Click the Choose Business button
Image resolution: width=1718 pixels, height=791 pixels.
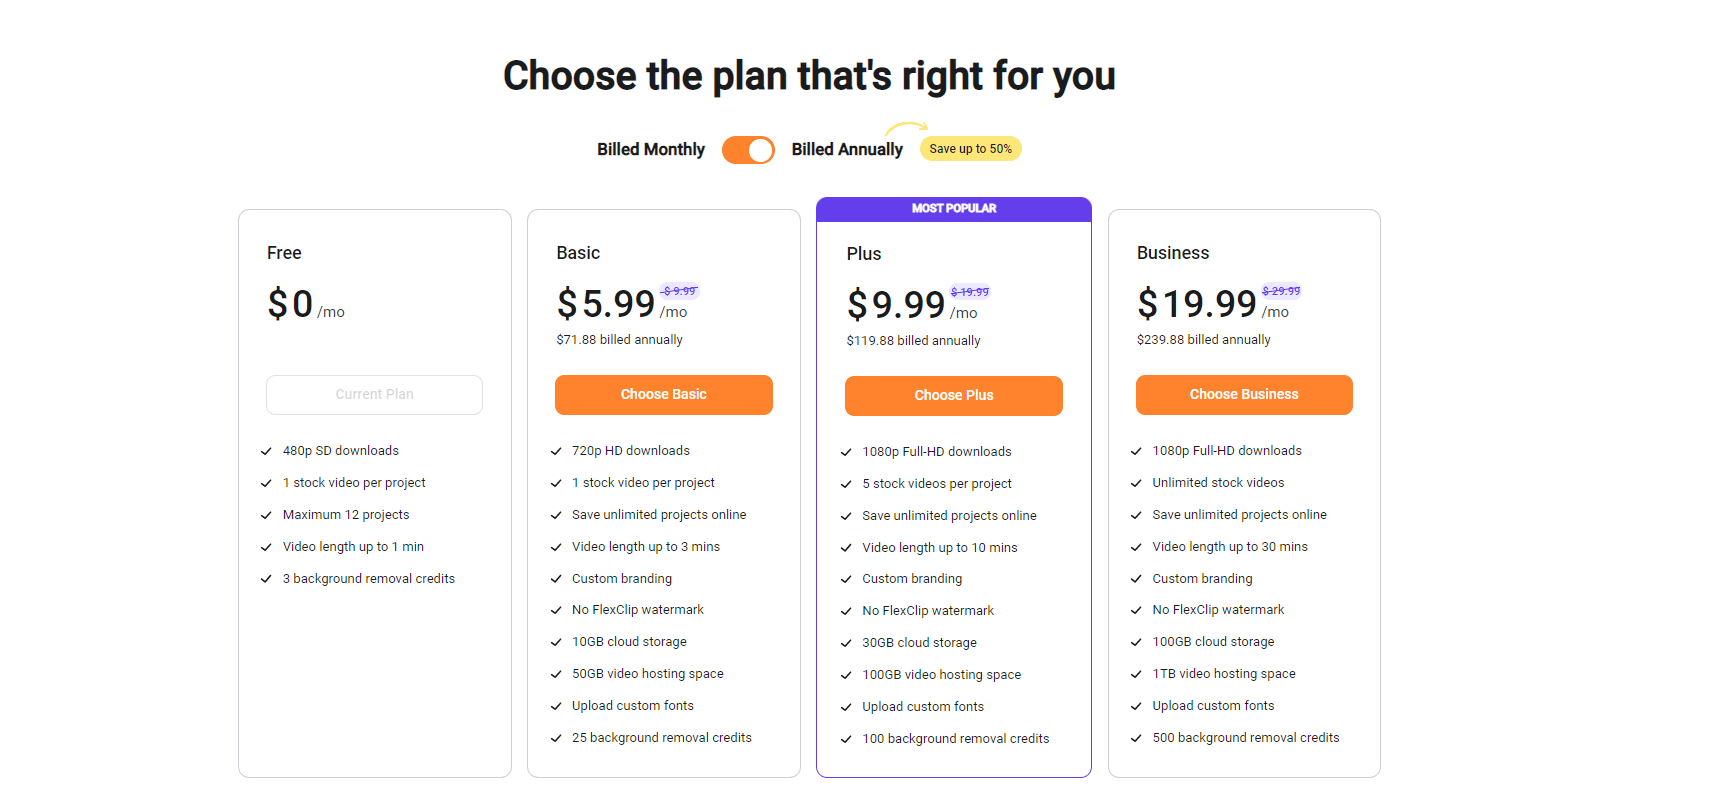pyautogui.click(x=1244, y=395)
